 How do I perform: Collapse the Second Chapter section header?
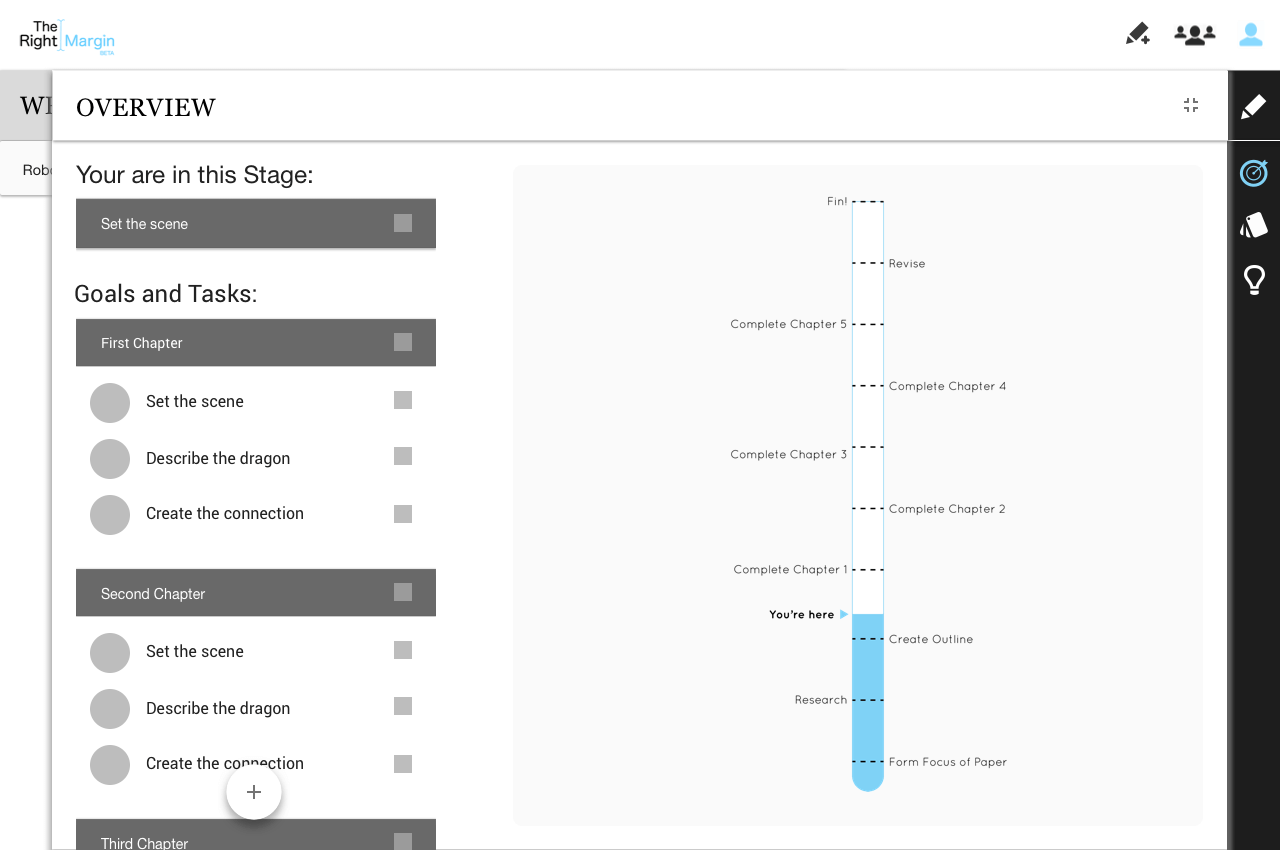230,593
